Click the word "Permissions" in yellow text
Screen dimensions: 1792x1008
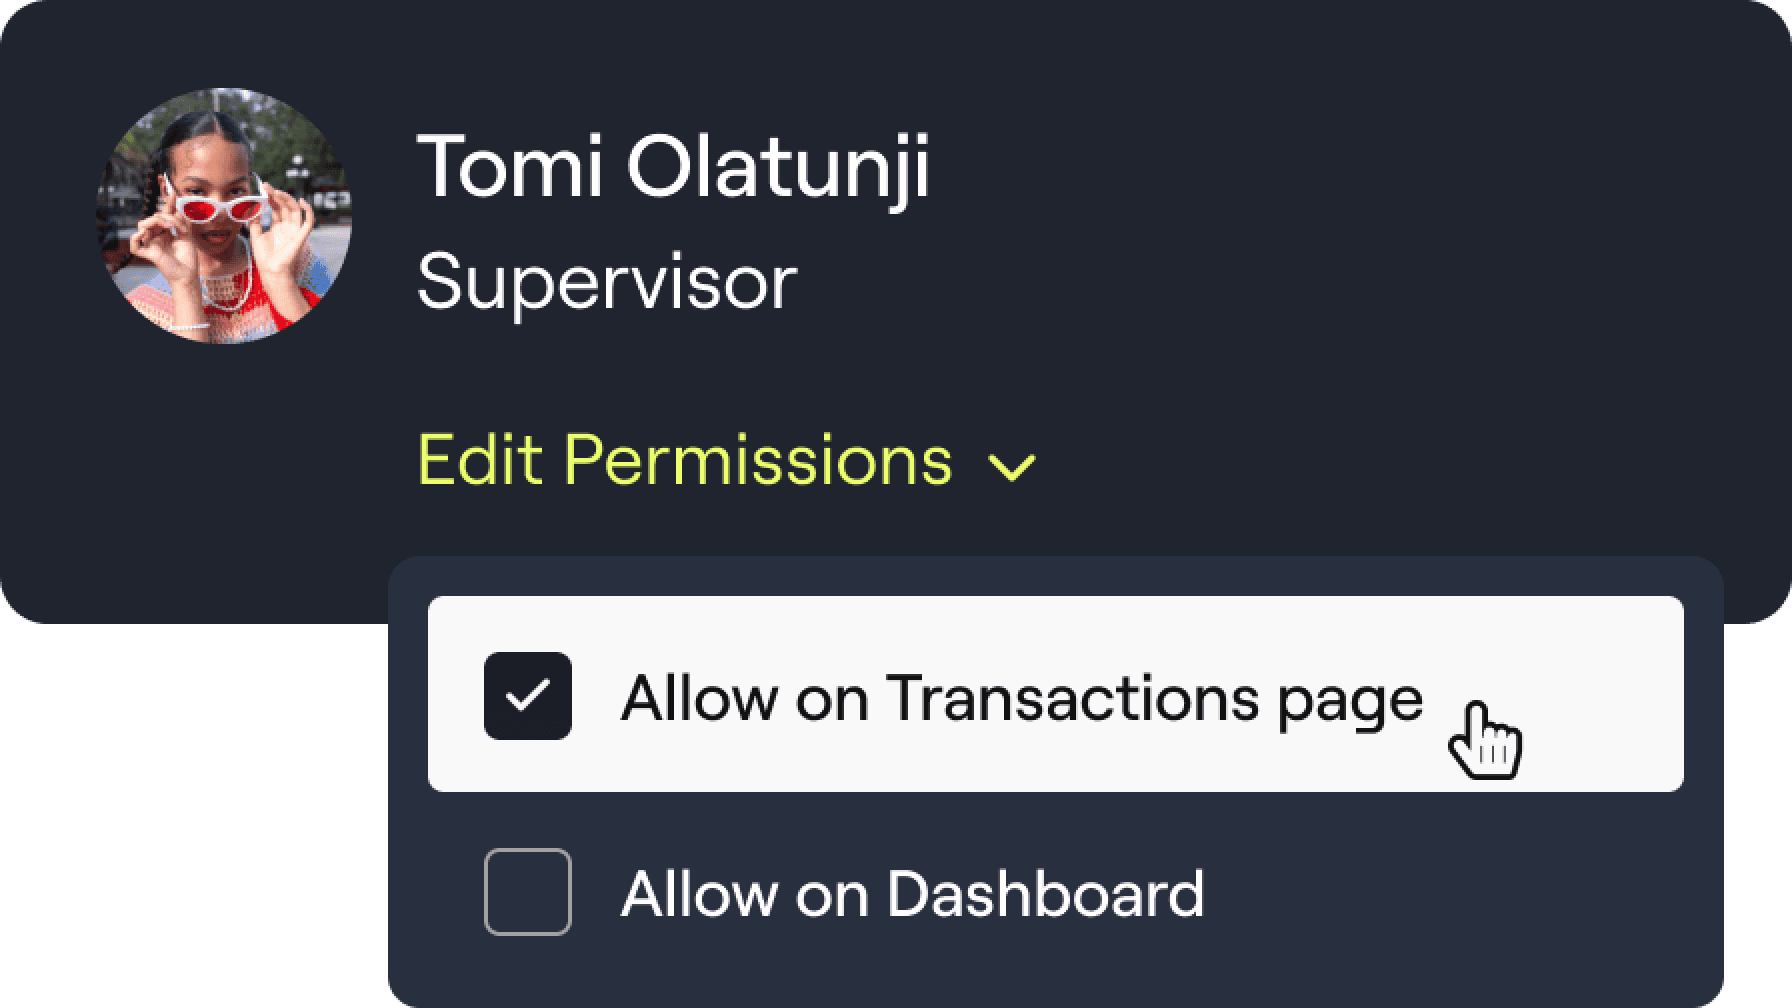(758, 461)
